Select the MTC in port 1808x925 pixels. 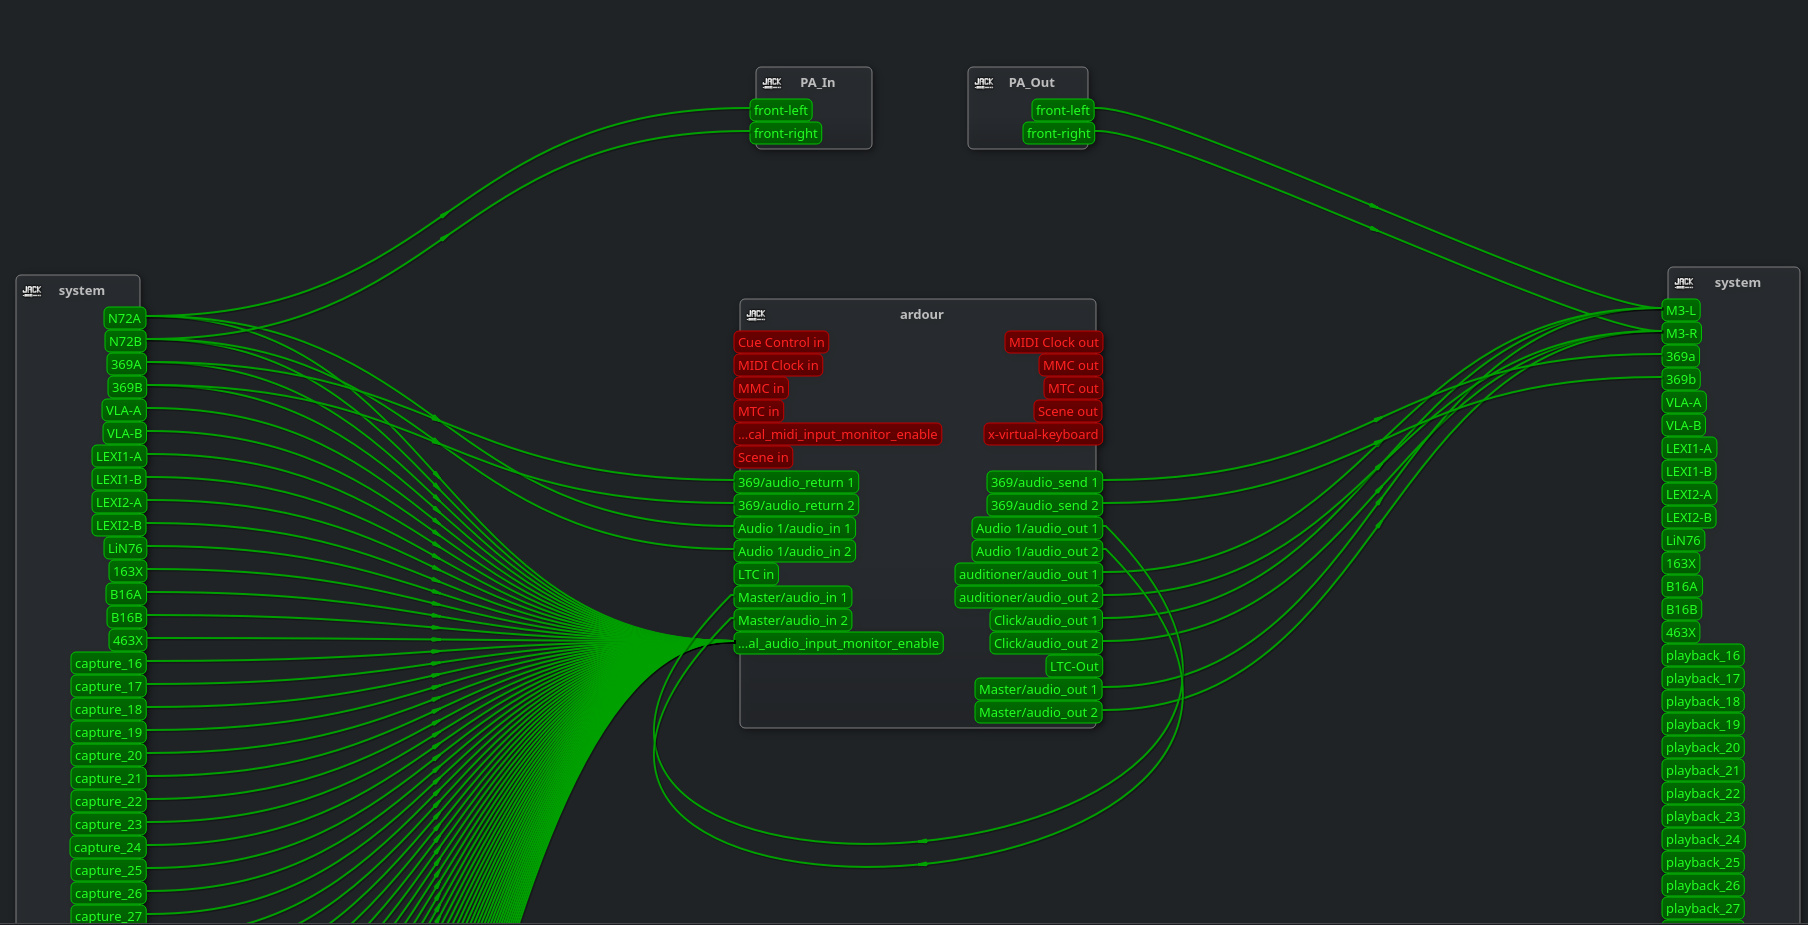click(758, 412)
